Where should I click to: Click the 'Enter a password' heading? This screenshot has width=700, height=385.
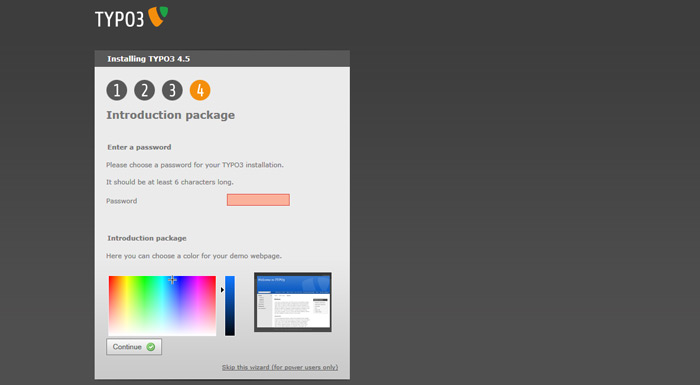[139, 147]
